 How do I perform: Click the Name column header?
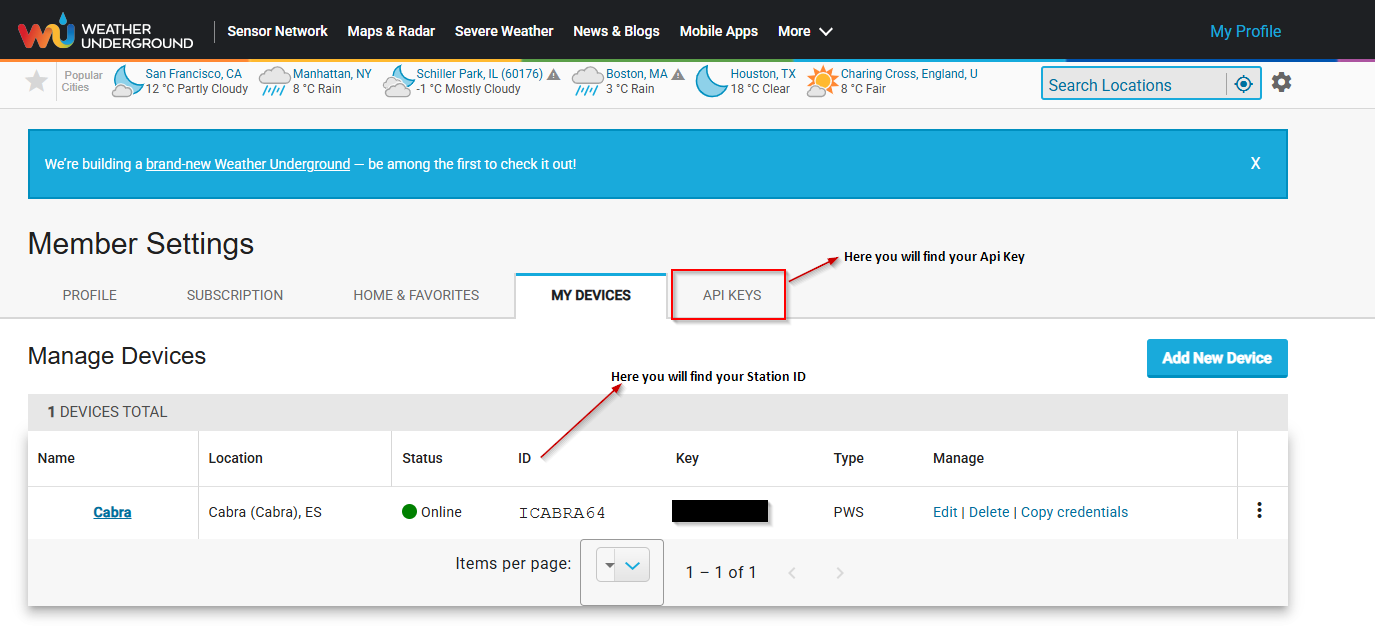(56, 458)
